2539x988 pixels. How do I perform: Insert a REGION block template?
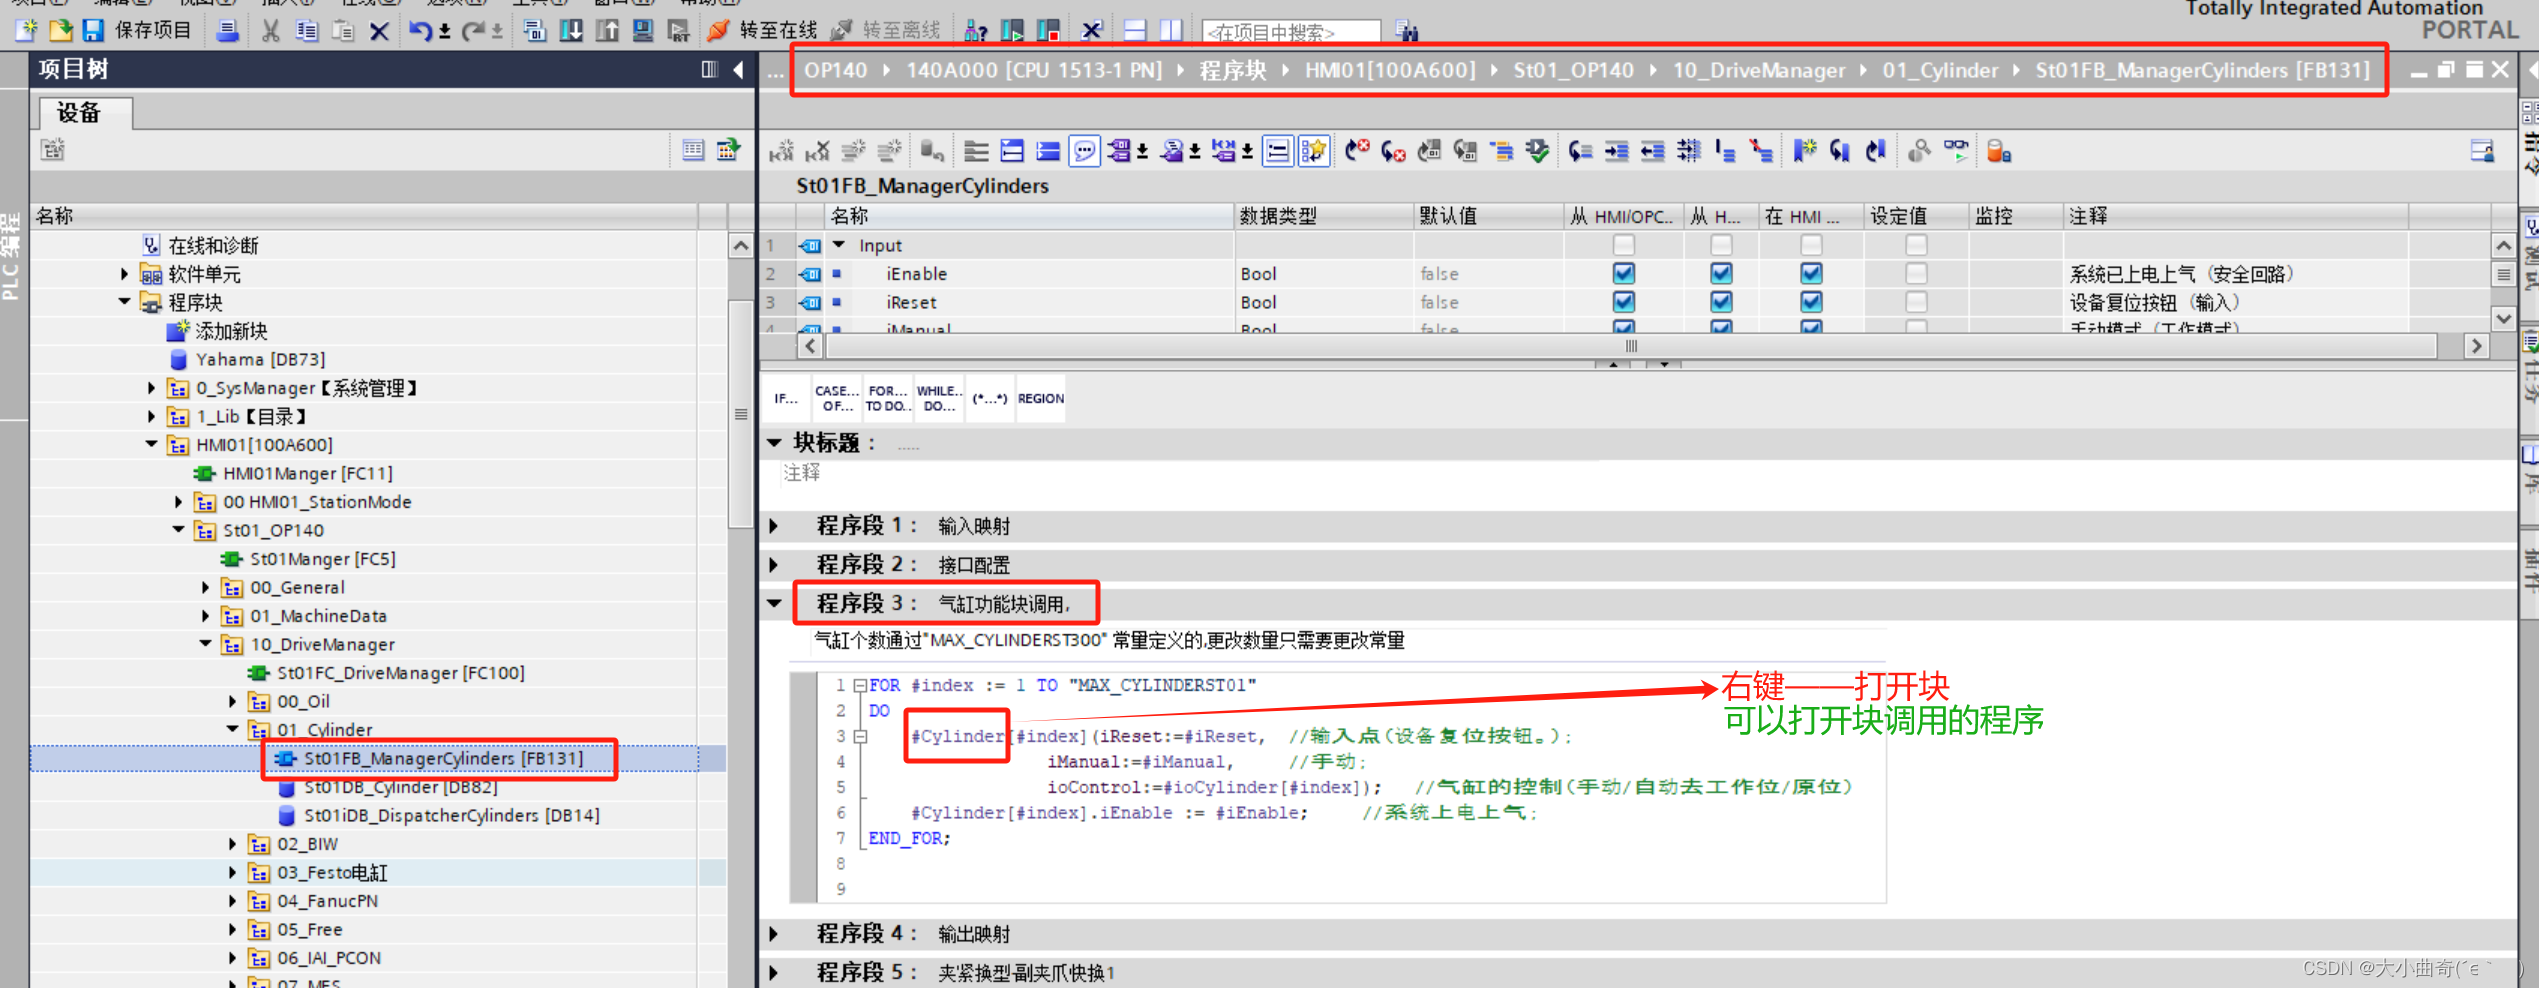tap(1041, 398)
